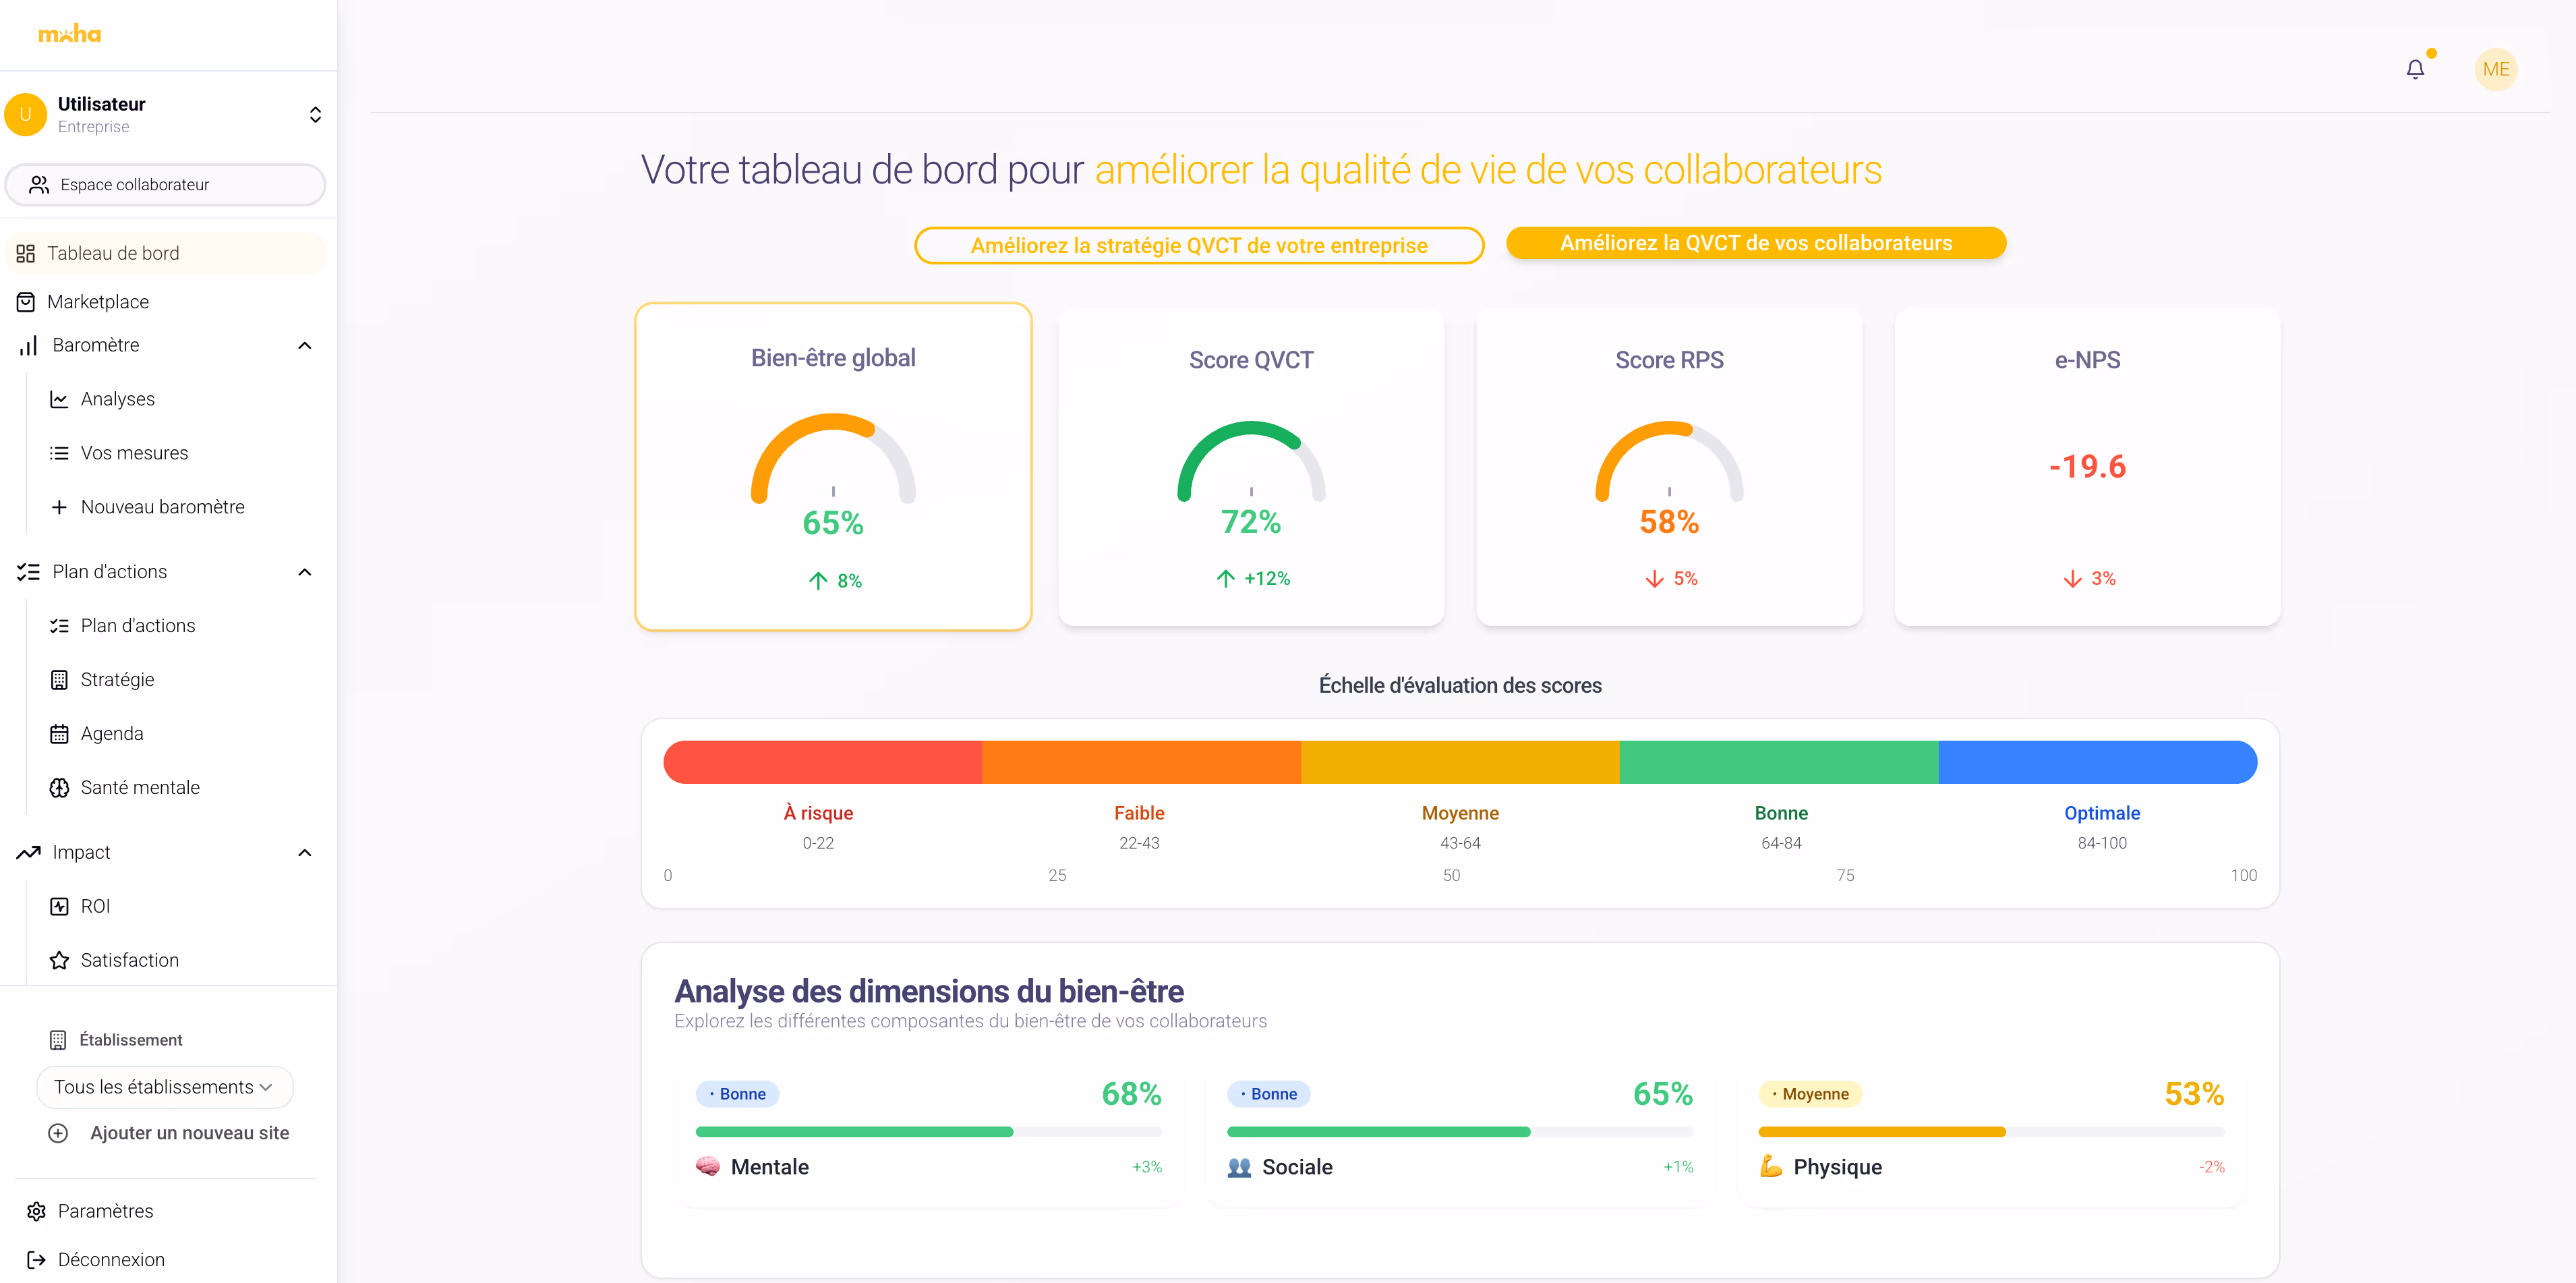Click plus icon for Ajouter un nouveau site
This screenshot has width=2576, height=1283.
(x=58, y=1133)
